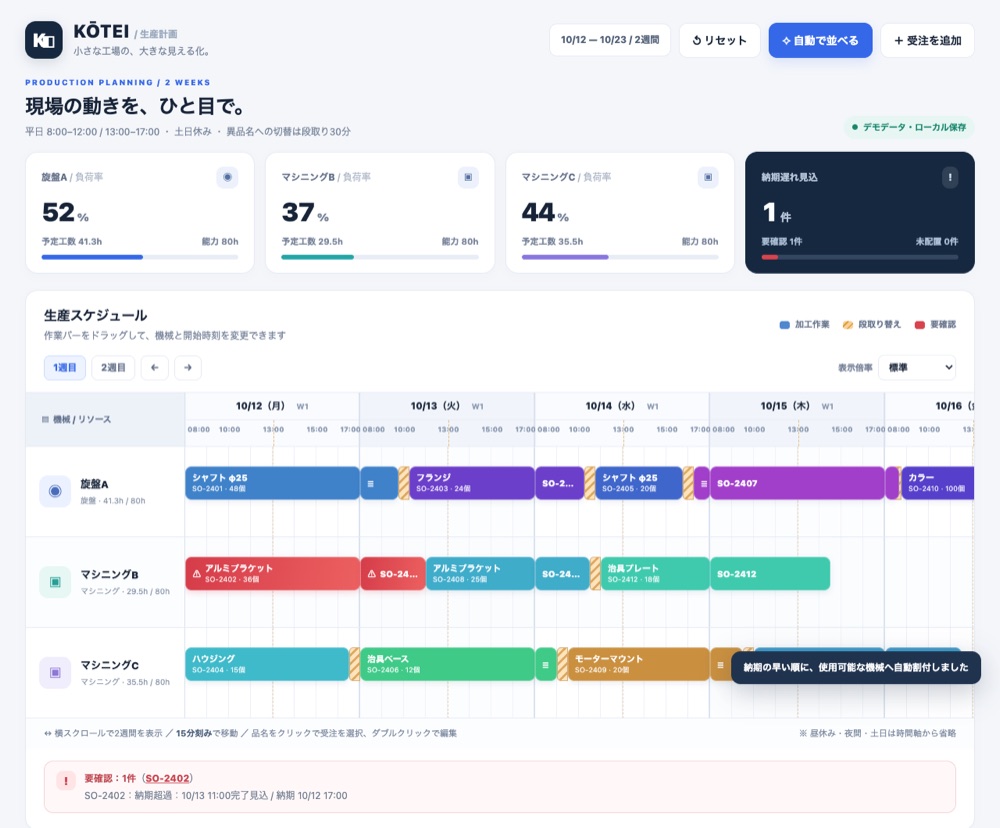This screenshot has height=828, width=1000.
Task: Select the シャフト φ25 SO-2405 job bar
Action: point(639,484)
